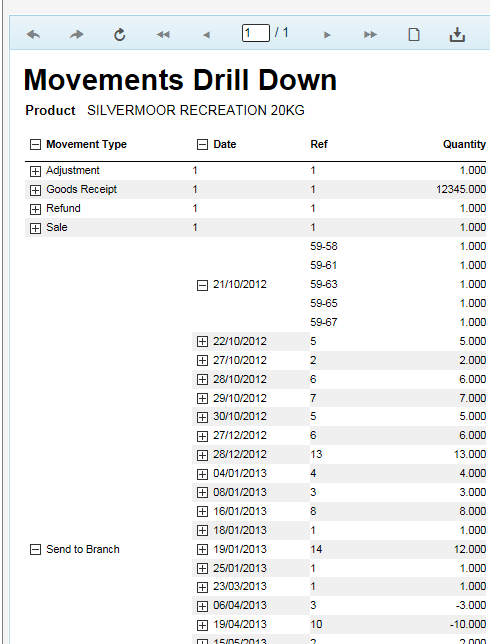Click the Ref column header
492x644 pixels.
pyautogui.click(x=319, y=144)
